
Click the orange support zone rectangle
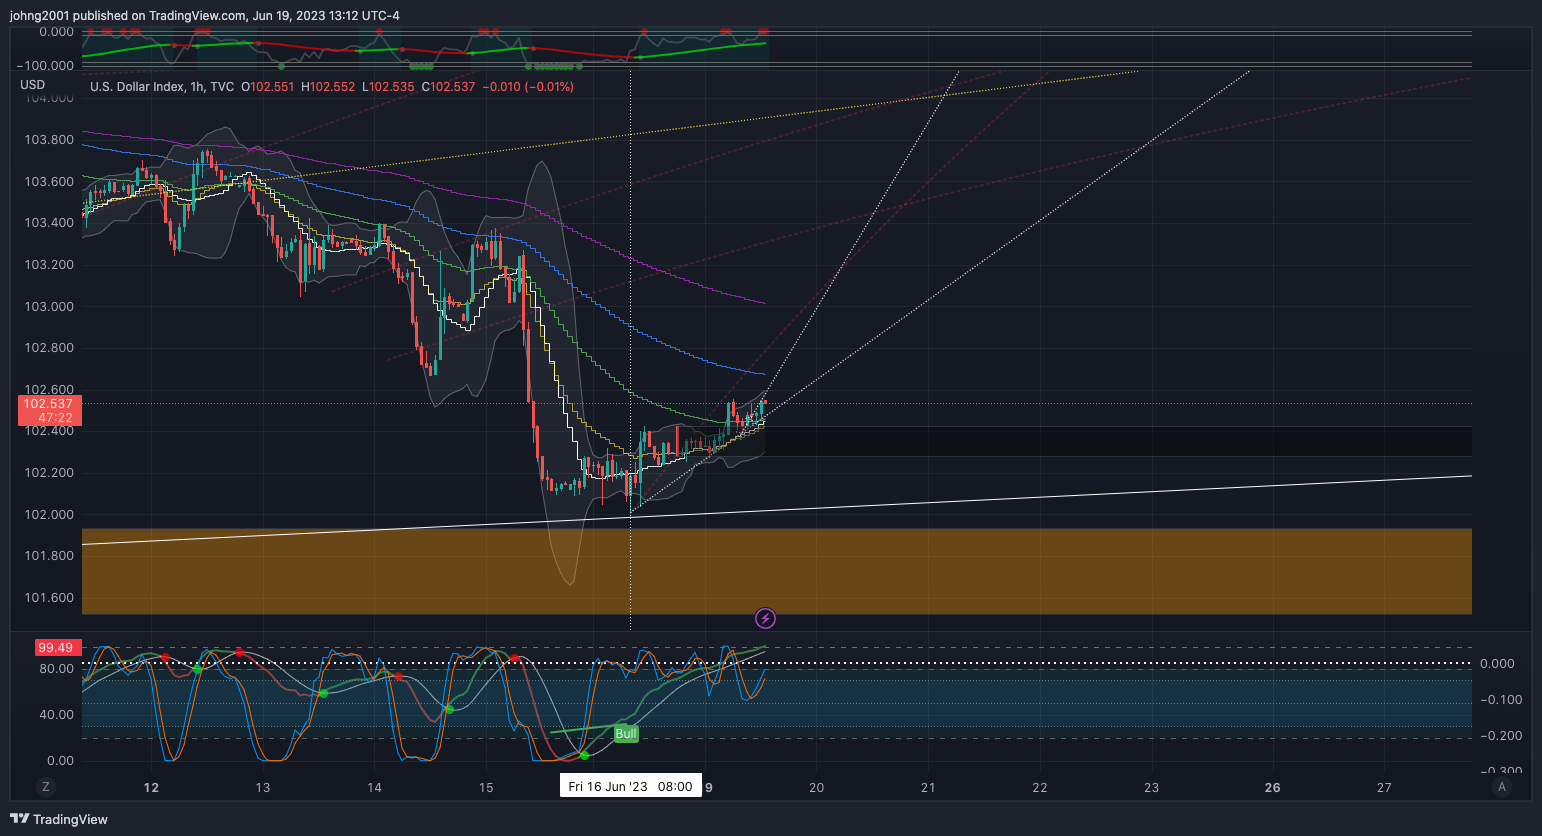point(776,571)
